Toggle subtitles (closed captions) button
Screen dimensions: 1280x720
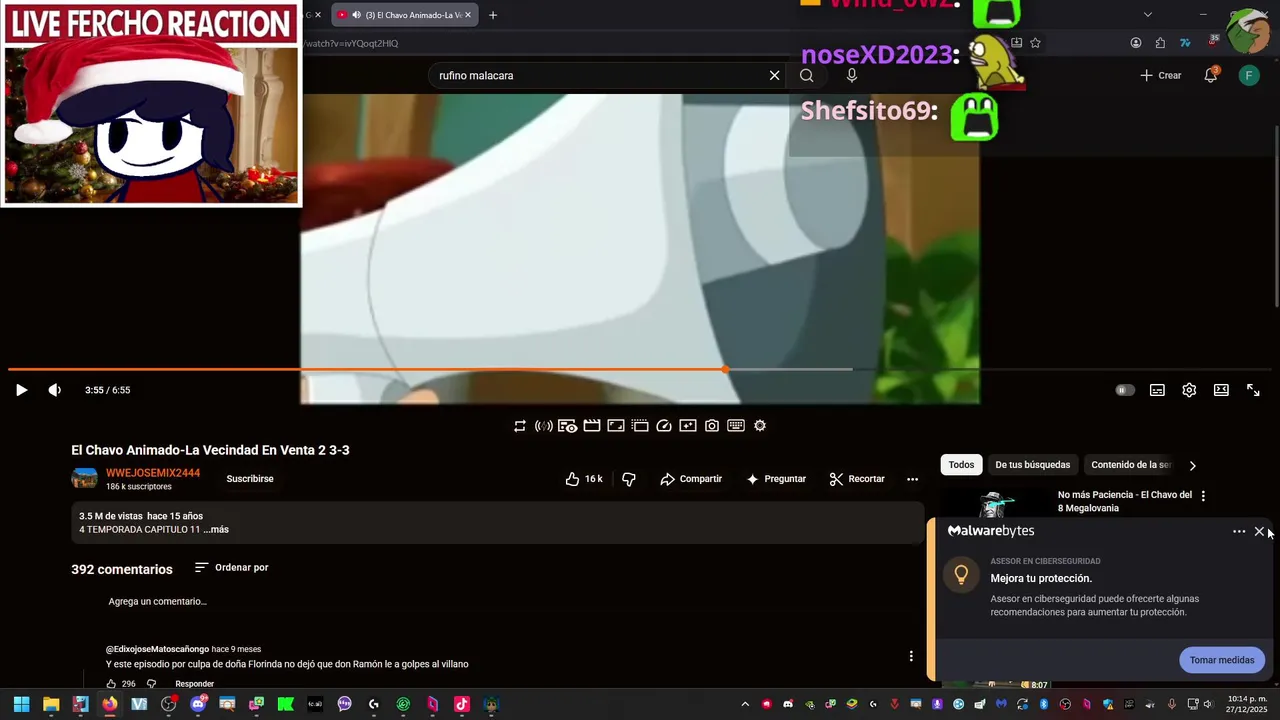click(1157, 390)
